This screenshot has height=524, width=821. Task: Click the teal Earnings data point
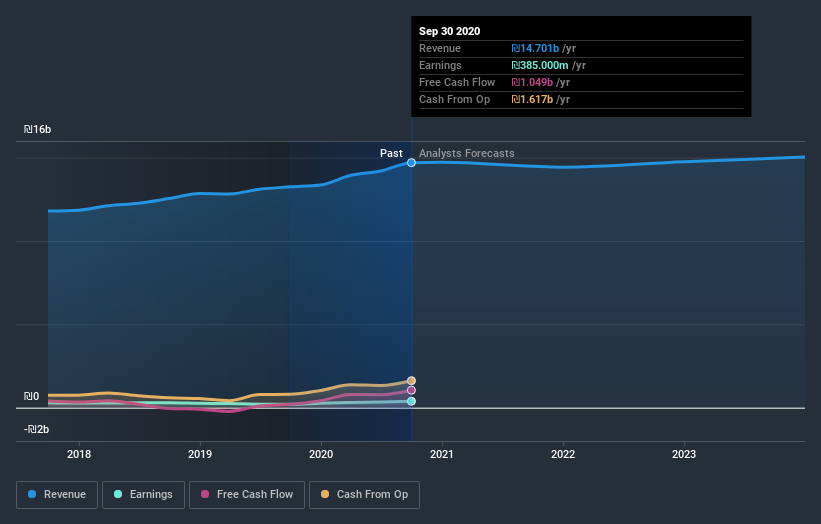412,402
